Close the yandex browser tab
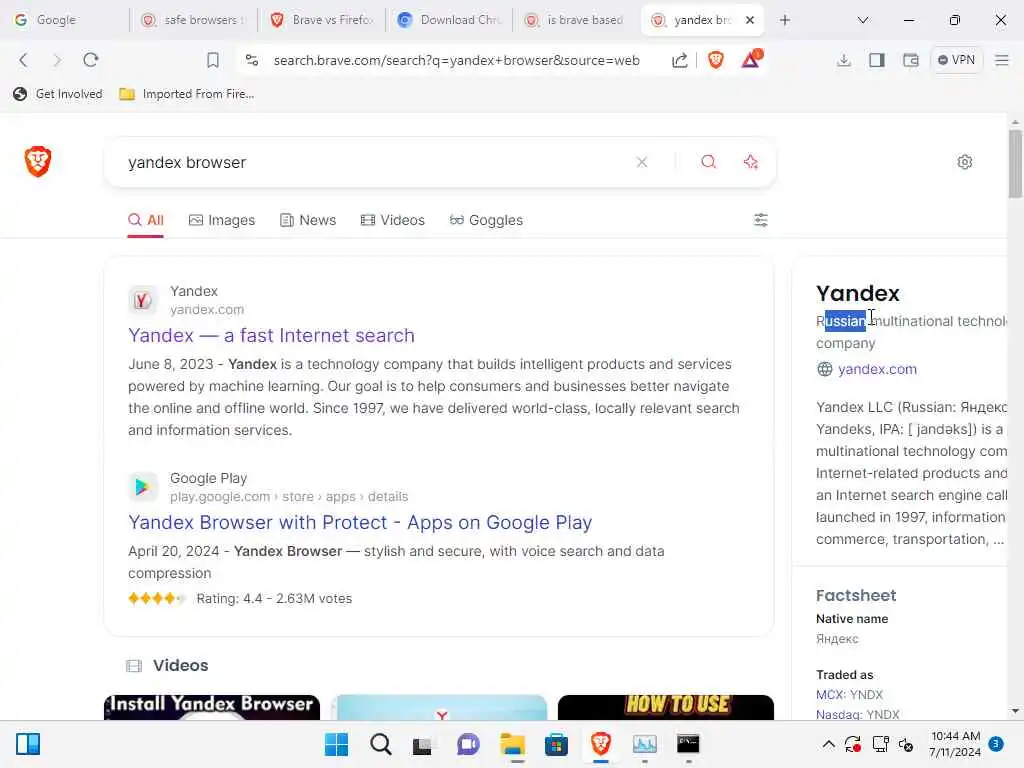Image resolution: width=1024 pixels, height=768 pixels. pos(750,20)
